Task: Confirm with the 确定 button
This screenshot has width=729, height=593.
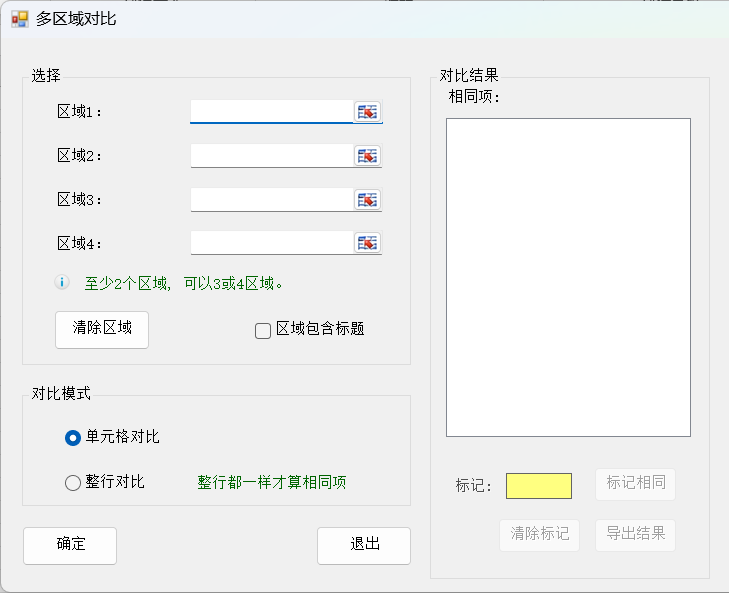Action: click(x=70, y=546)
